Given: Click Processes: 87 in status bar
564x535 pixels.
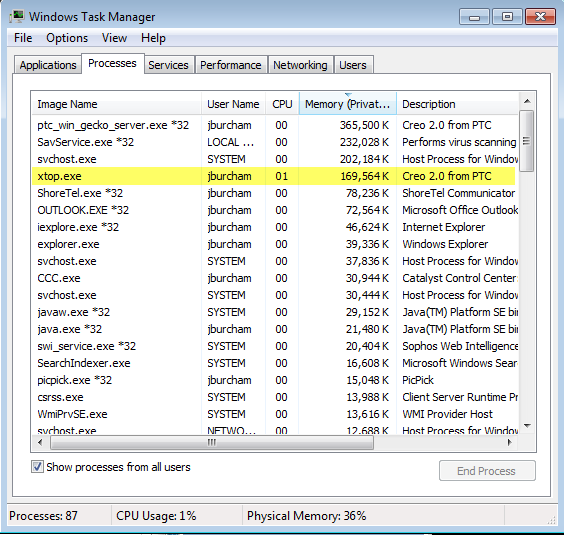Looking at the screenshot, I should point(43,516).
